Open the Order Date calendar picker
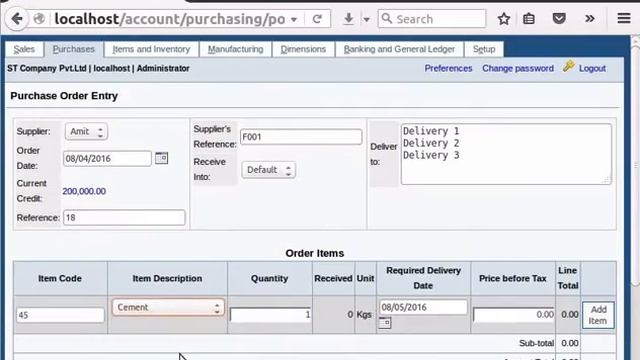 [x=161, y=158]
